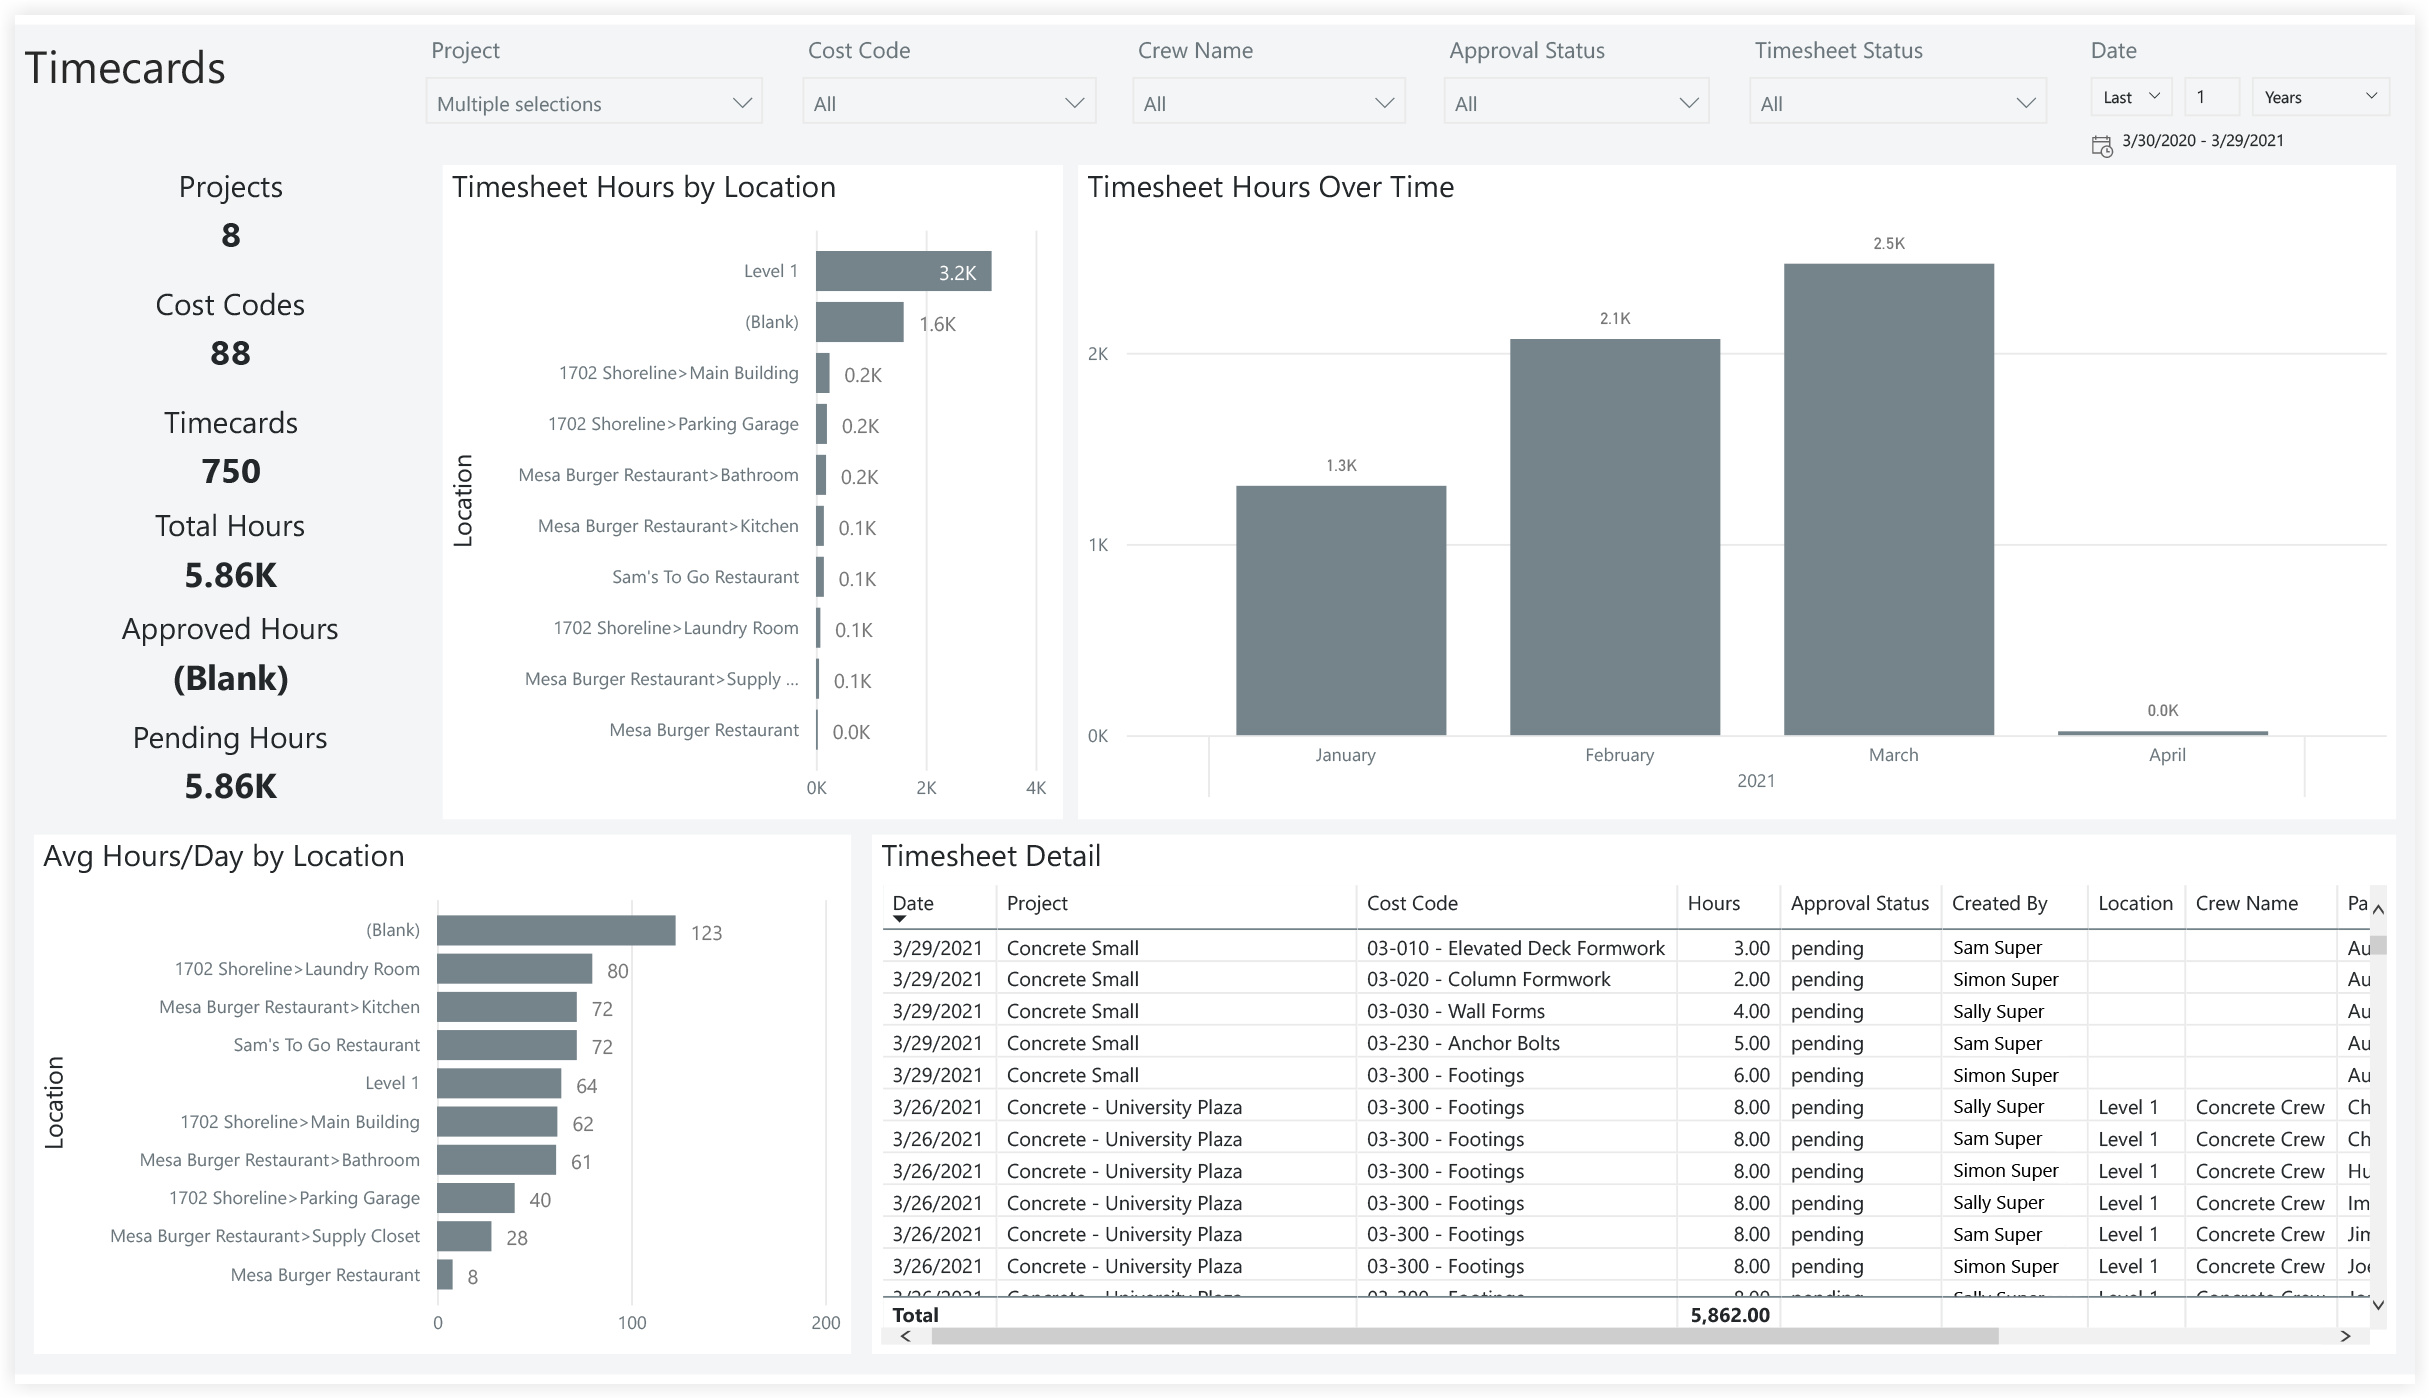Click the horizontal scrollbar thumb of Timesheet Detail

1465,1336
